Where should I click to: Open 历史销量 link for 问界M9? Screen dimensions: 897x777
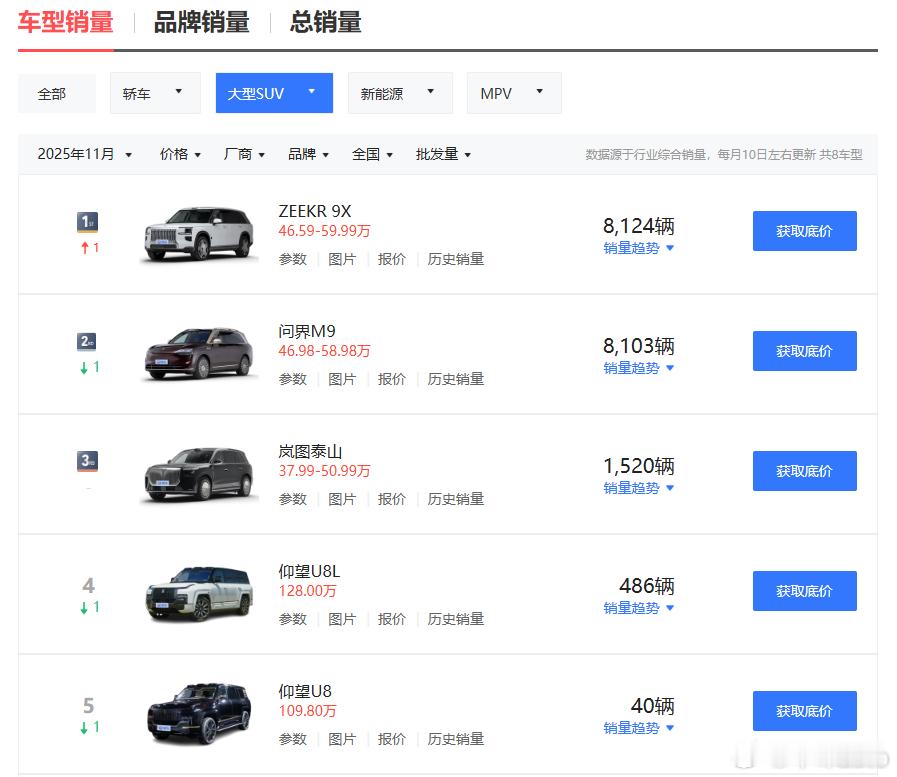(455, 379)
